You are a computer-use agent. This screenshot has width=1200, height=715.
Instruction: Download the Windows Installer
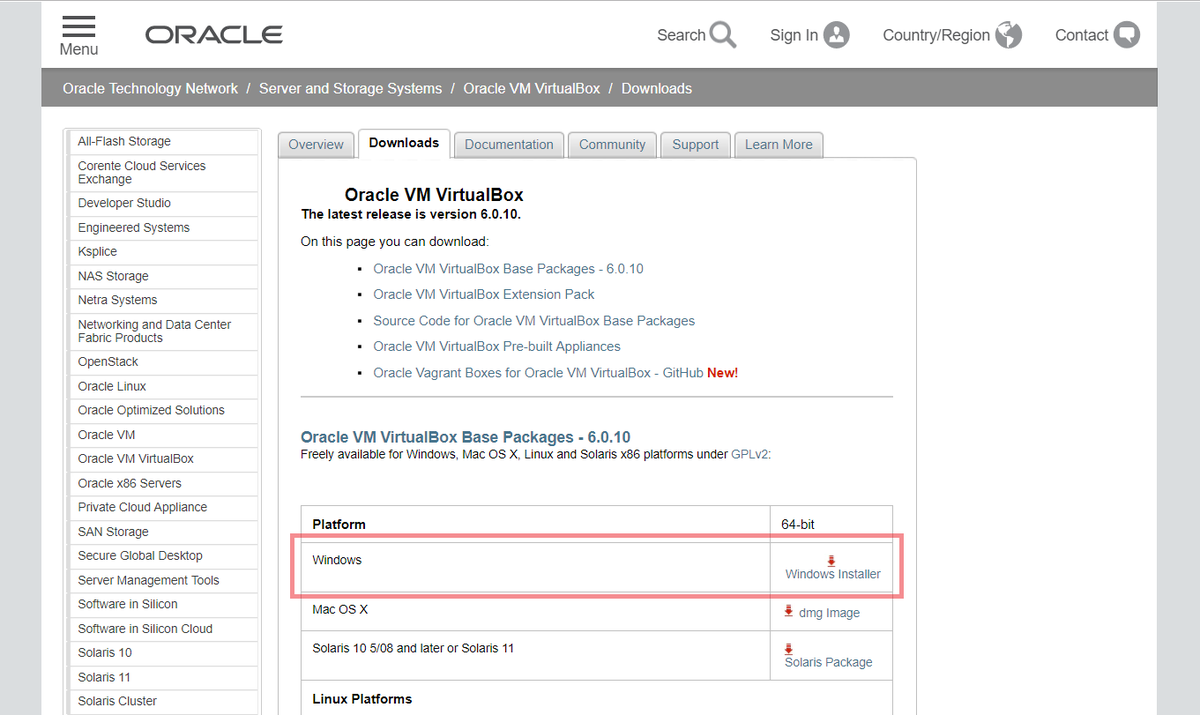(x=833, y=574)
